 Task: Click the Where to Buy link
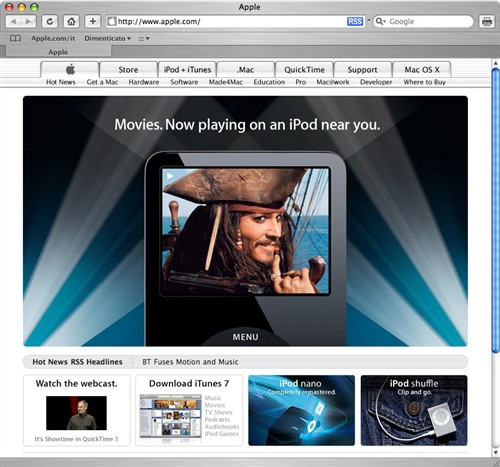point(424,82)
